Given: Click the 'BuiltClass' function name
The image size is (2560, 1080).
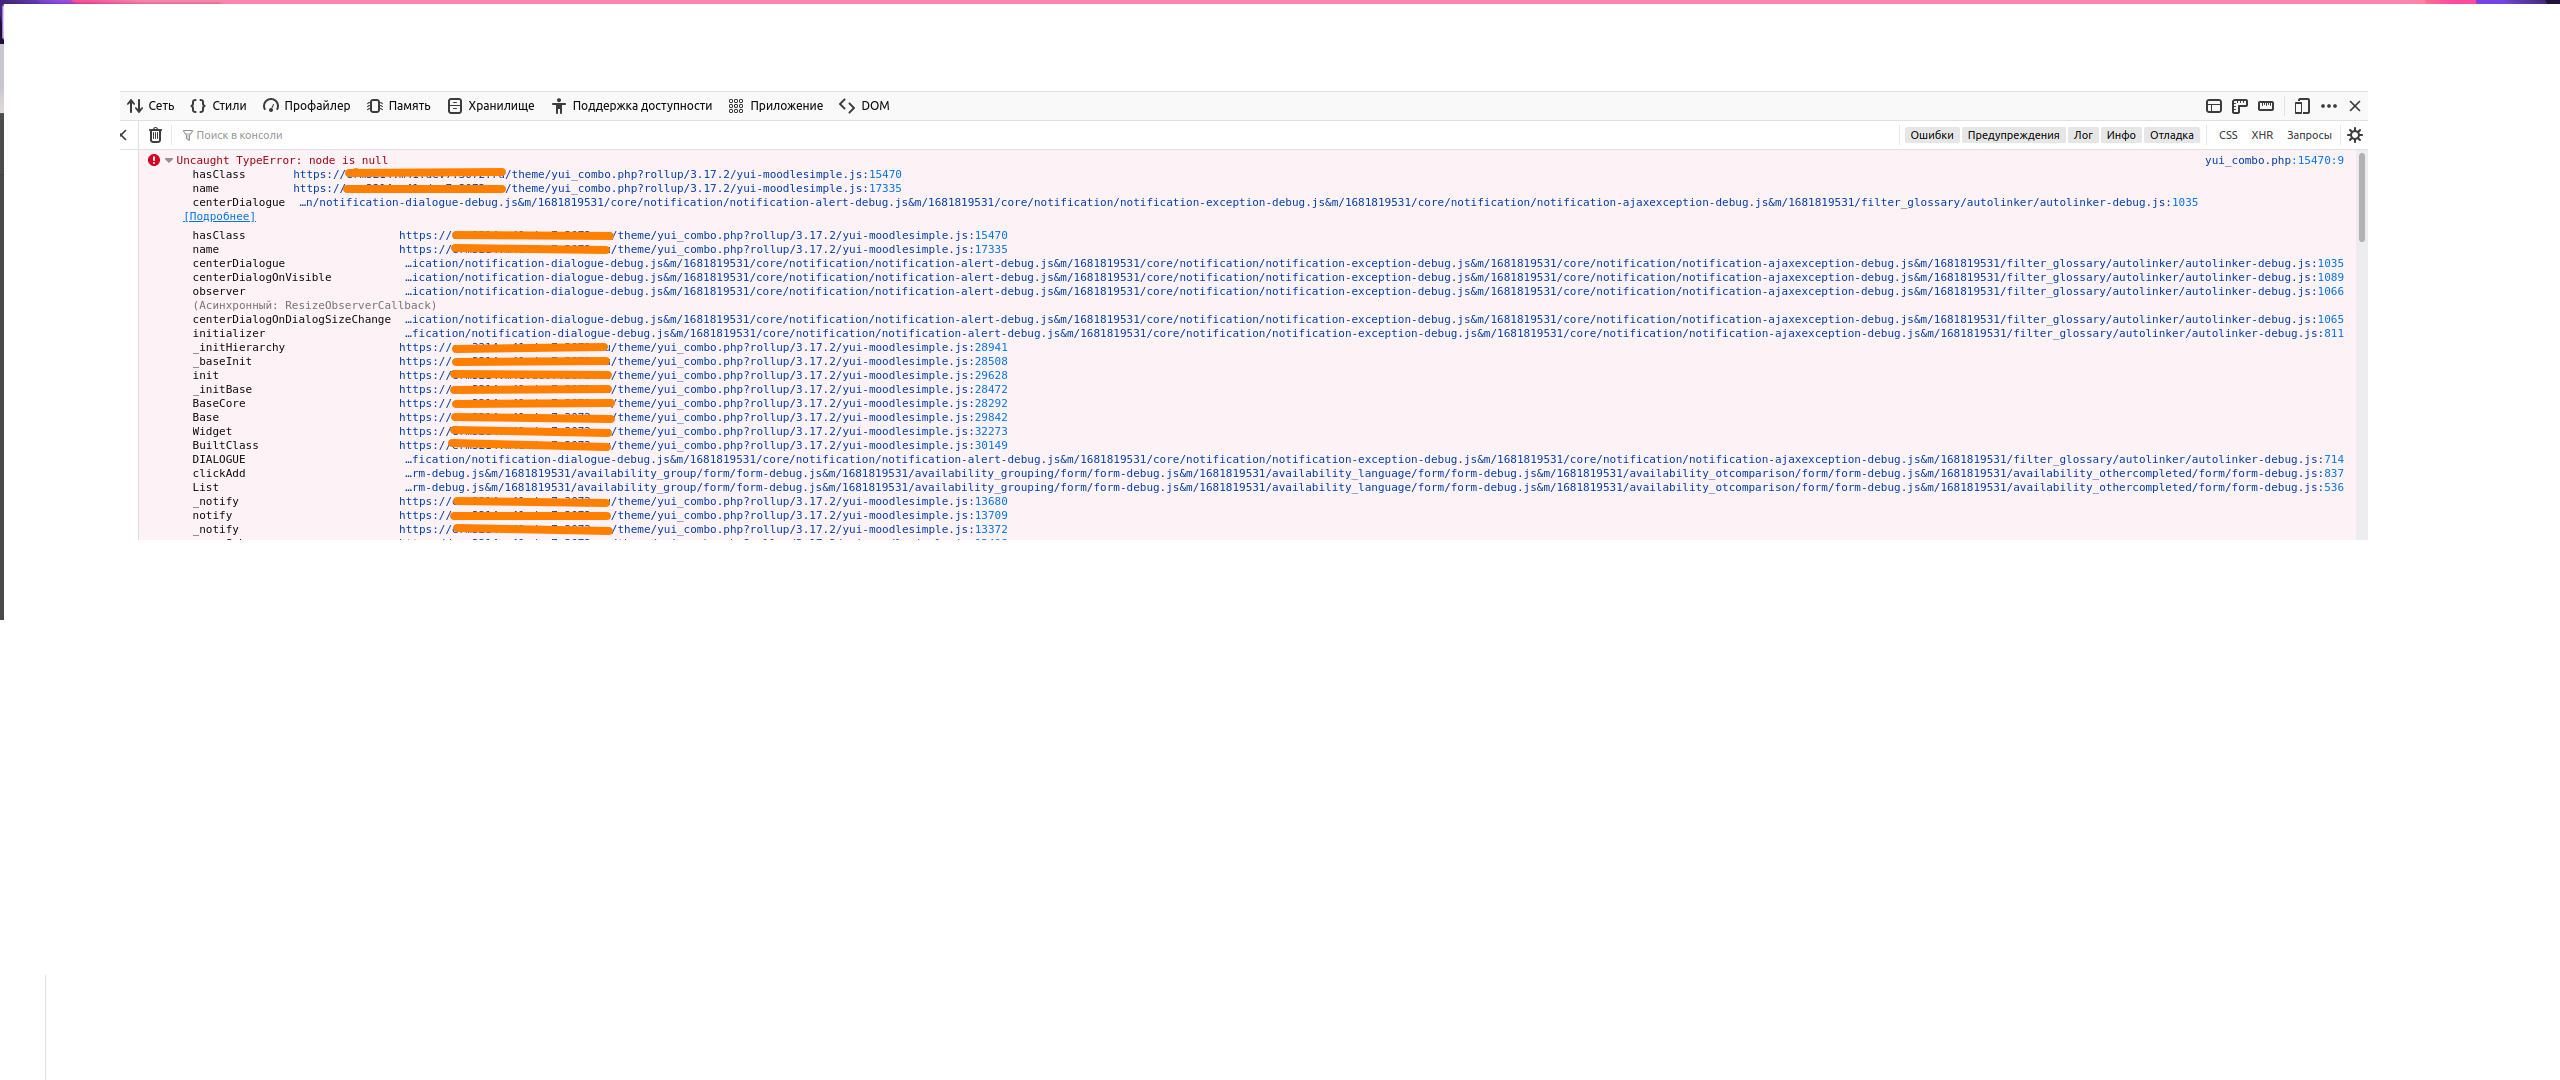Looking at the screenshot, I should pyautogui.click(x=225, y=446).
